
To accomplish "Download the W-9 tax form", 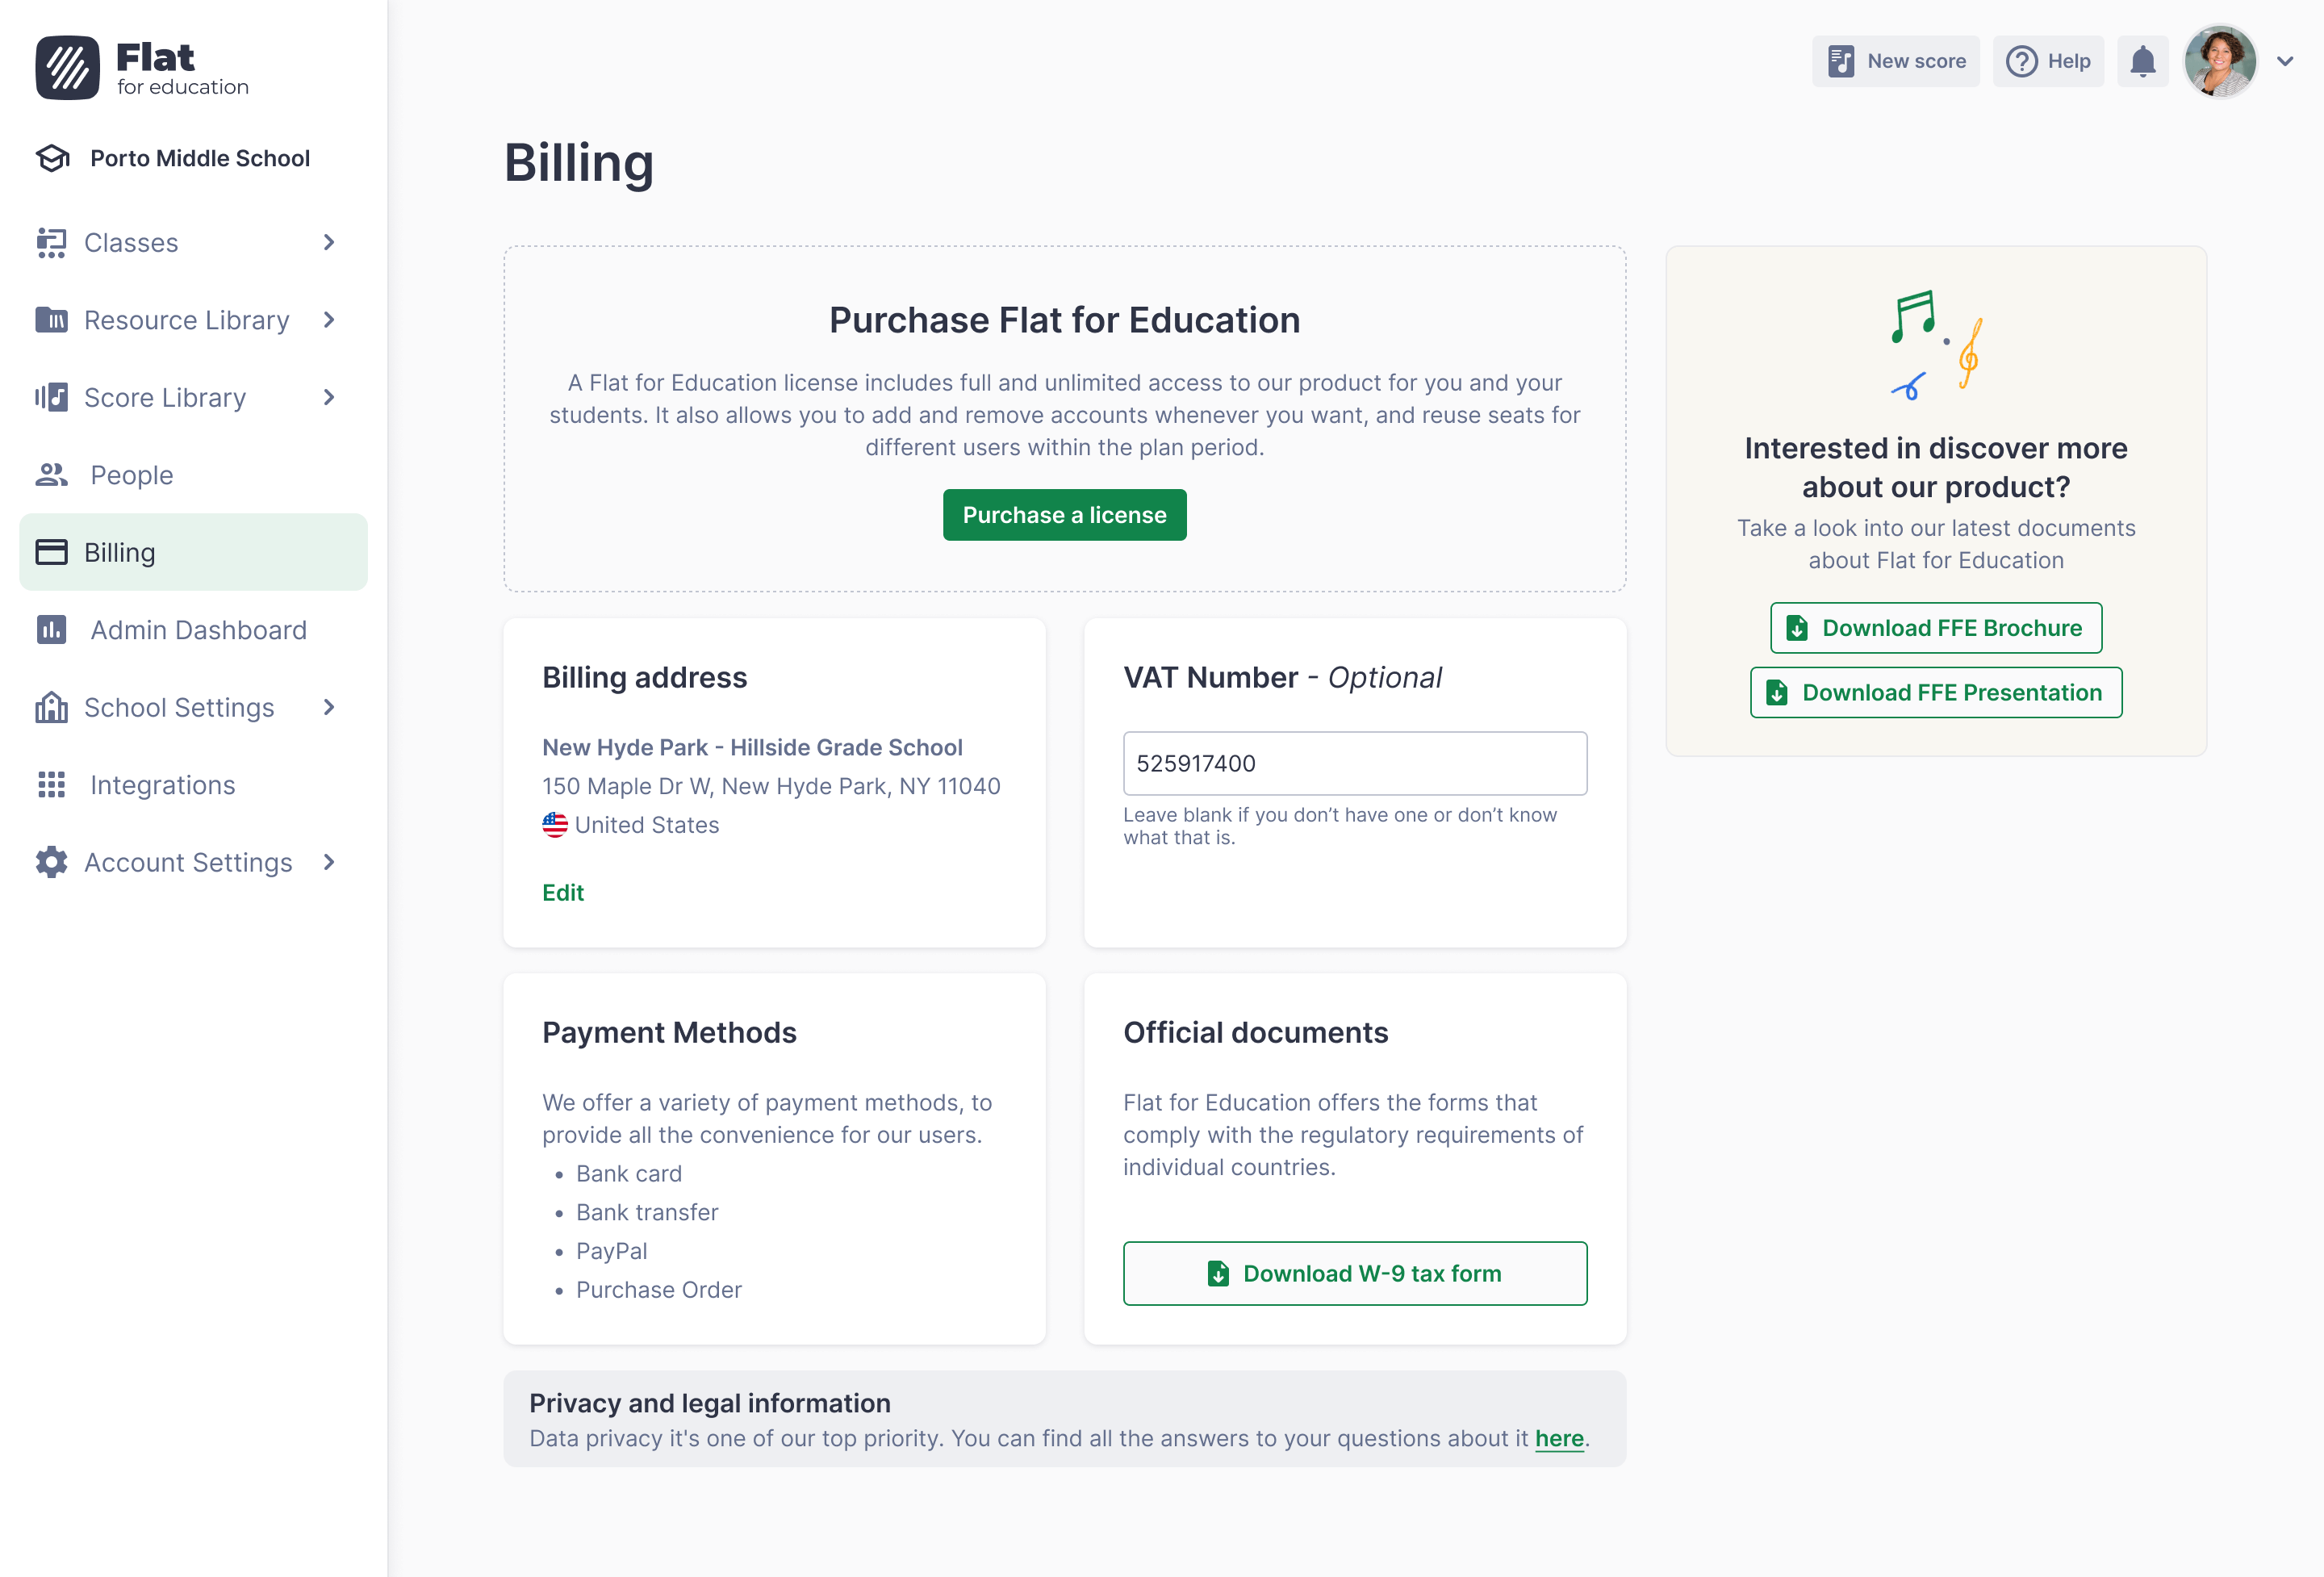I will coord(1354,1273).
